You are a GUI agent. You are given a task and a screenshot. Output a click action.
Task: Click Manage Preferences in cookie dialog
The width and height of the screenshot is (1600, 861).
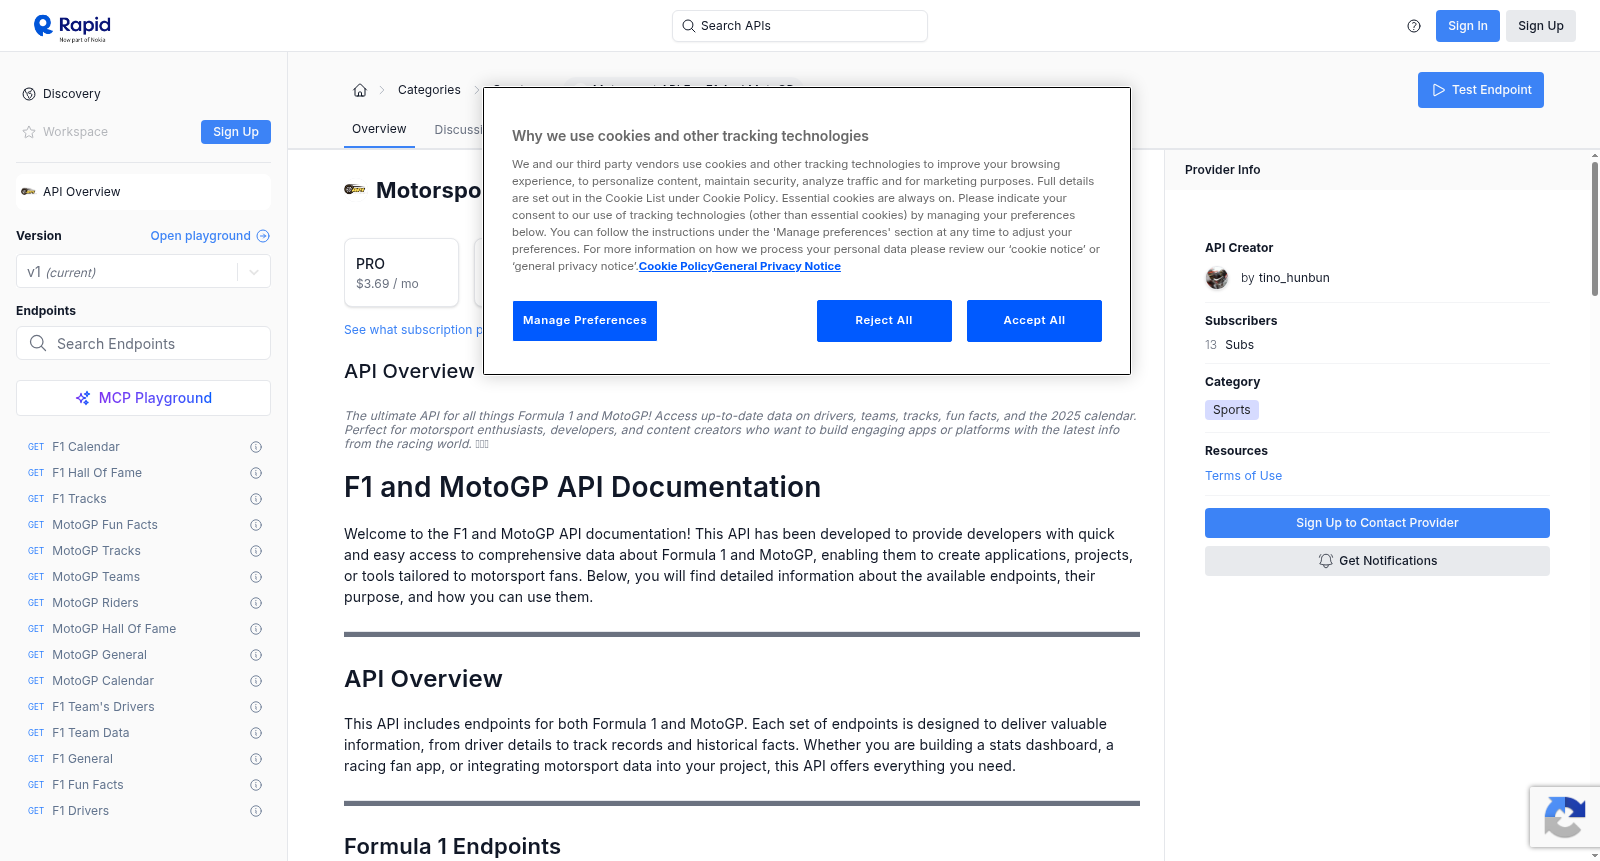(x=585, y=321)
